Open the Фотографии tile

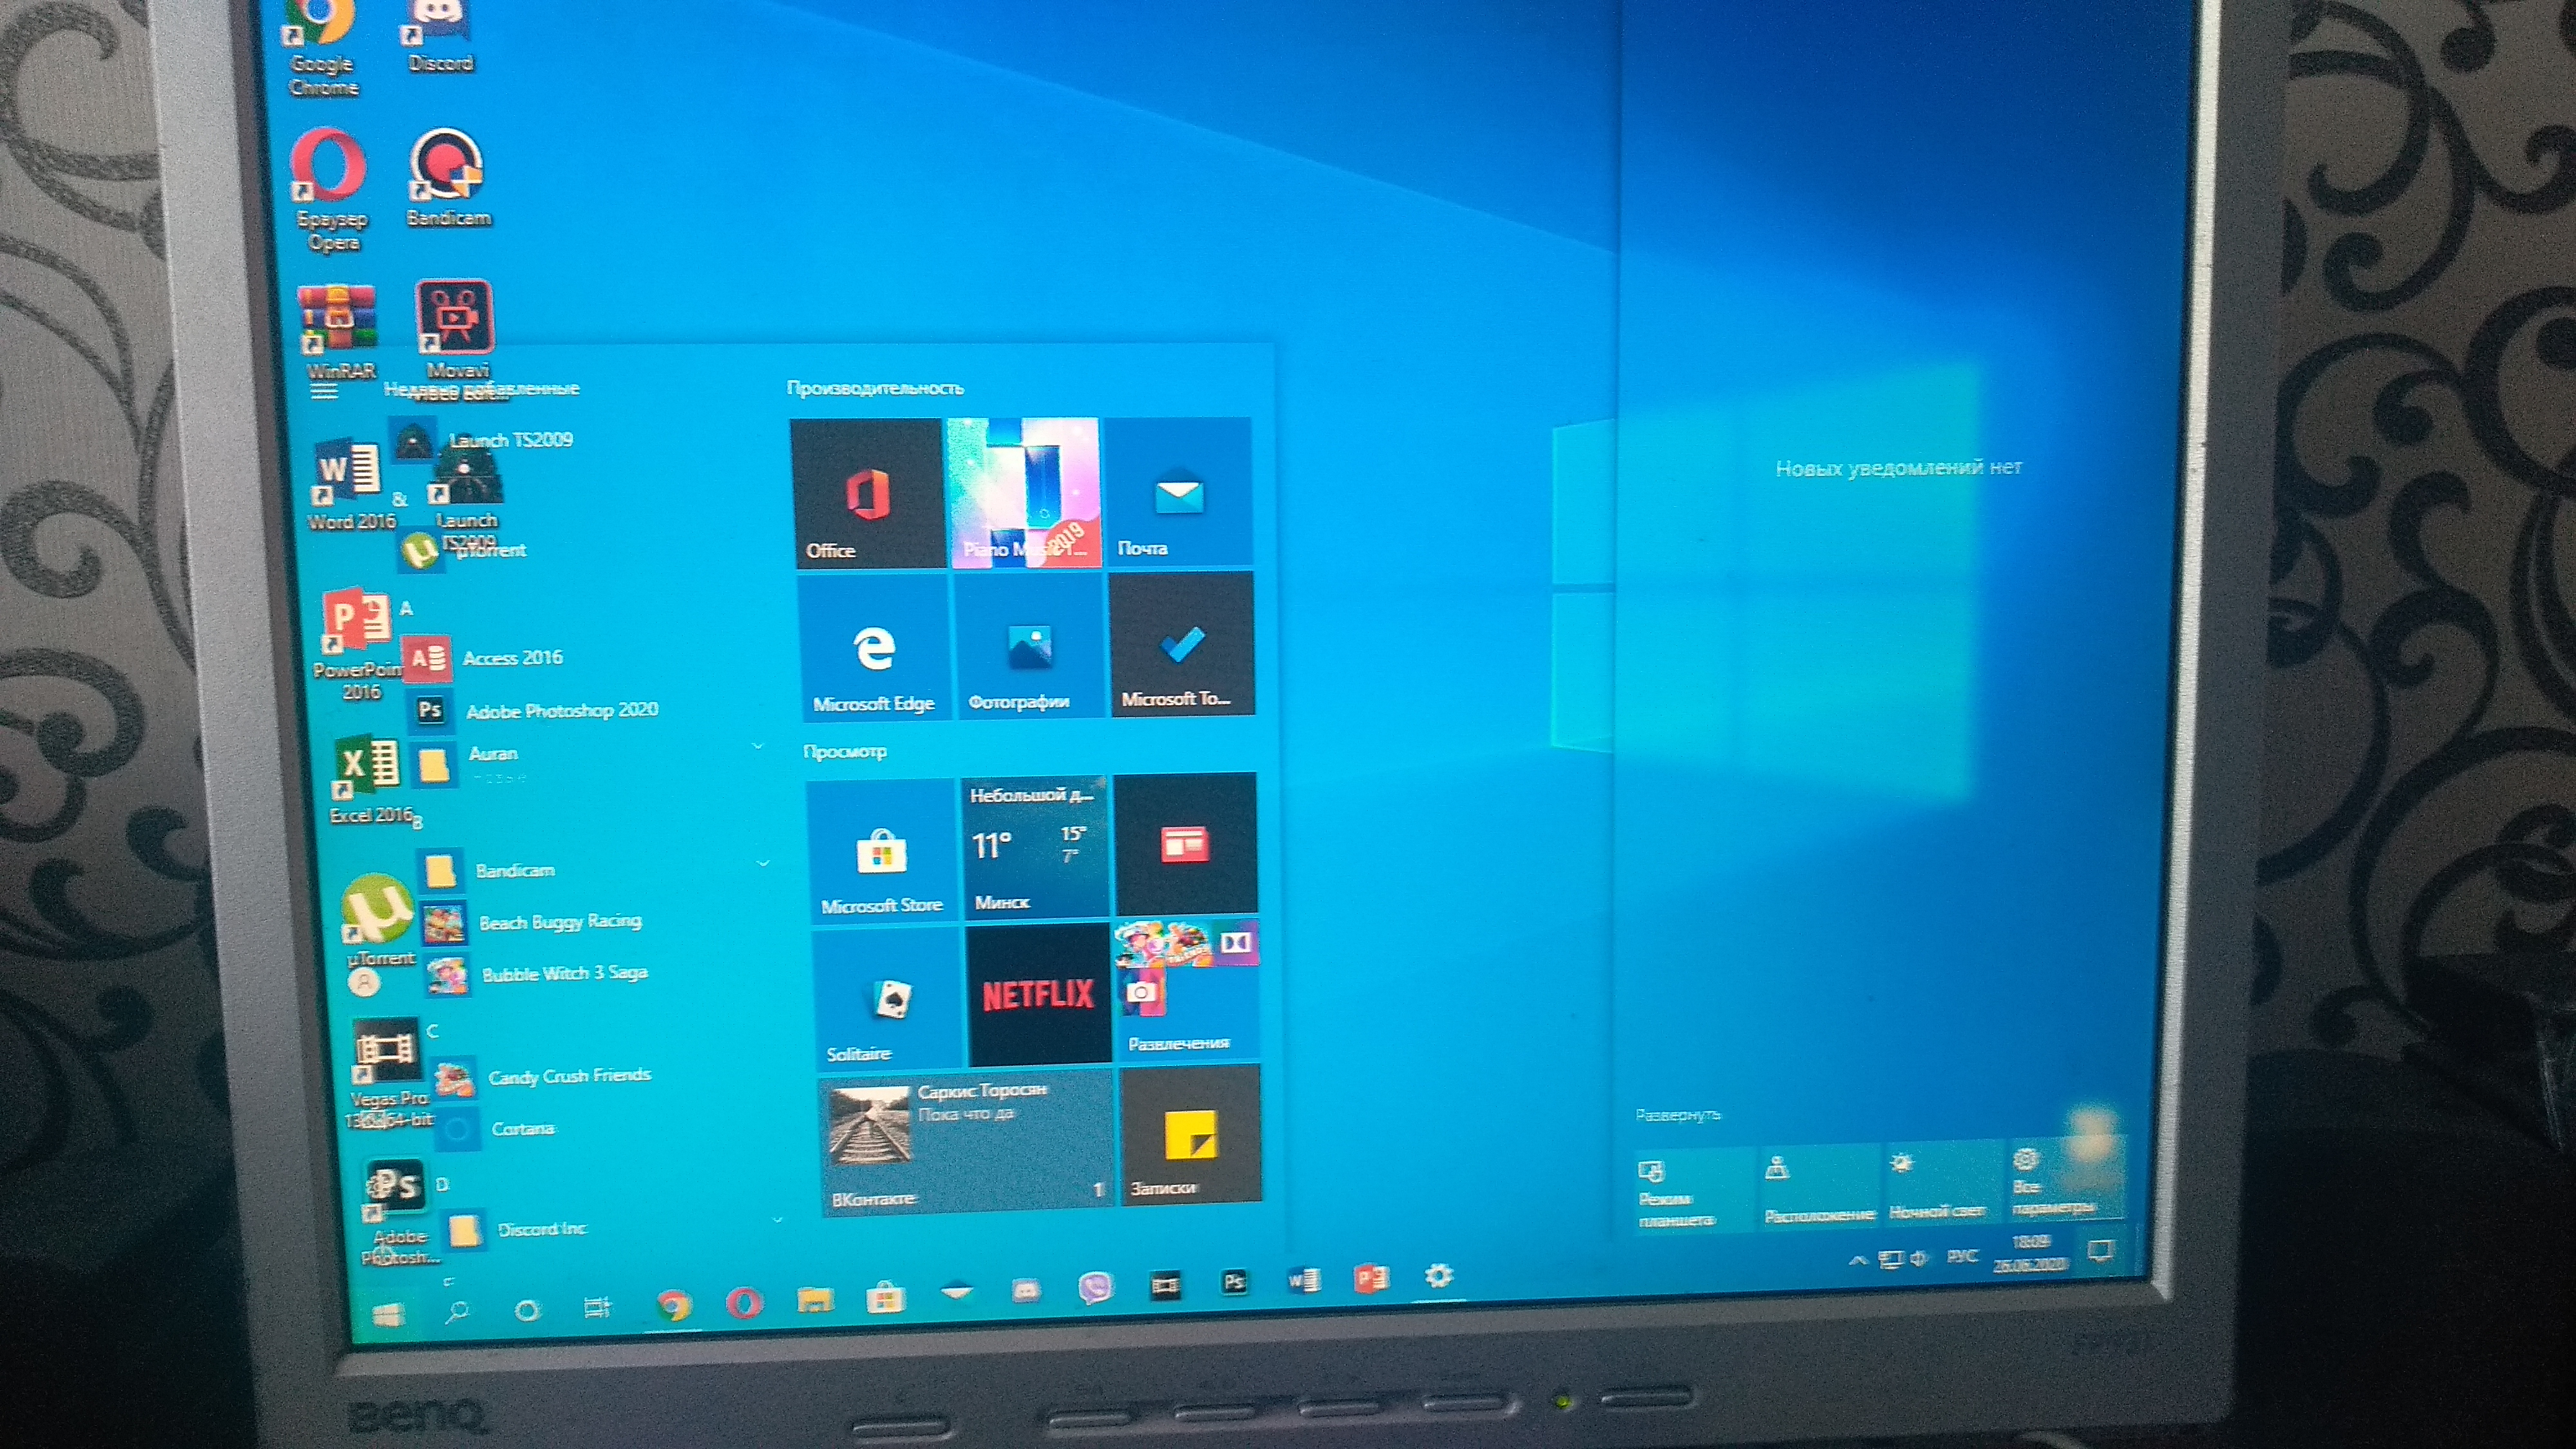point(1030,645)
